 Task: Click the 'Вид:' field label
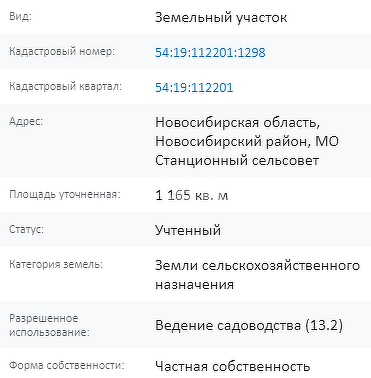20,16
